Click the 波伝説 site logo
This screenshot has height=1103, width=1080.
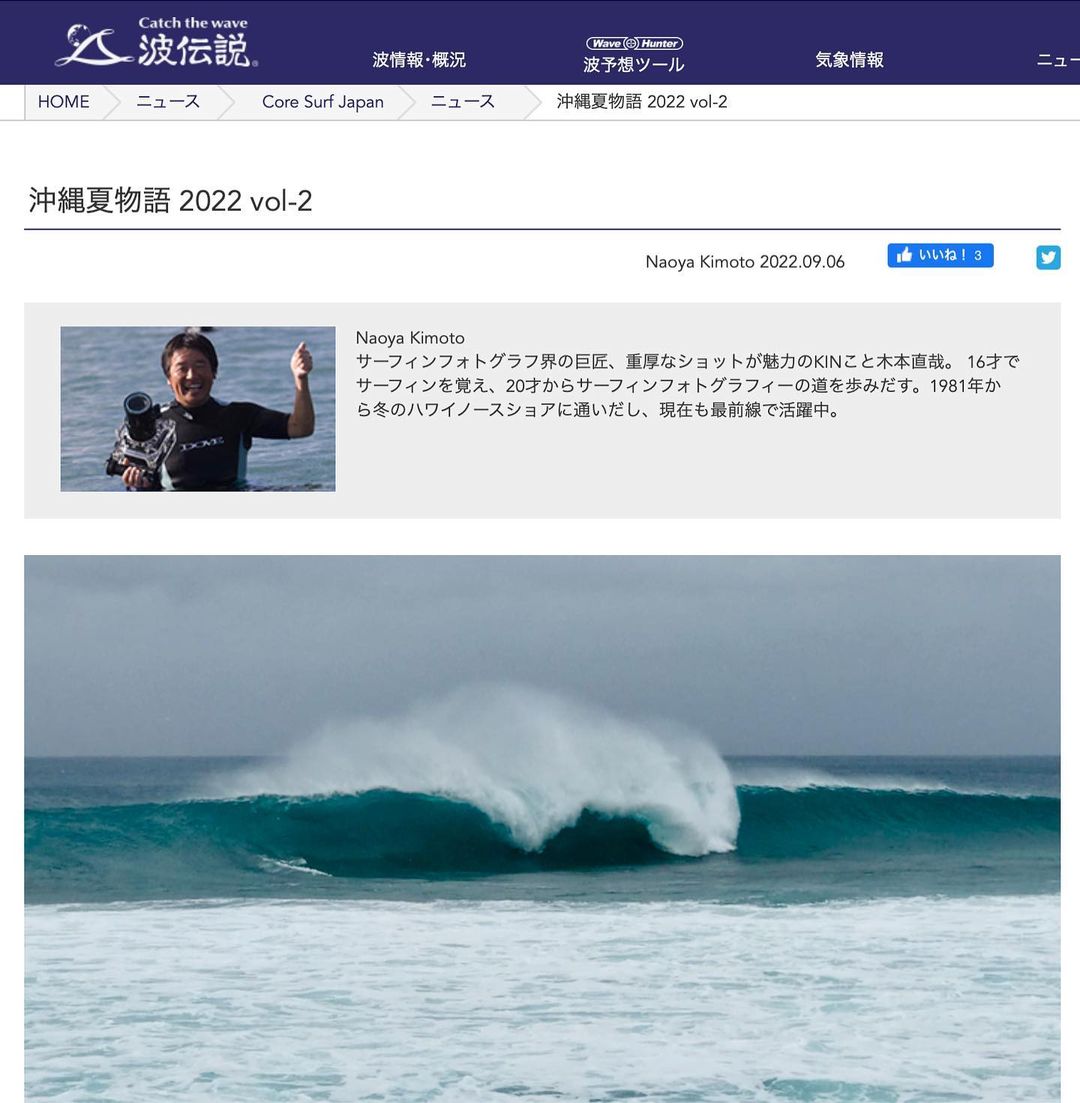point(156,43)
